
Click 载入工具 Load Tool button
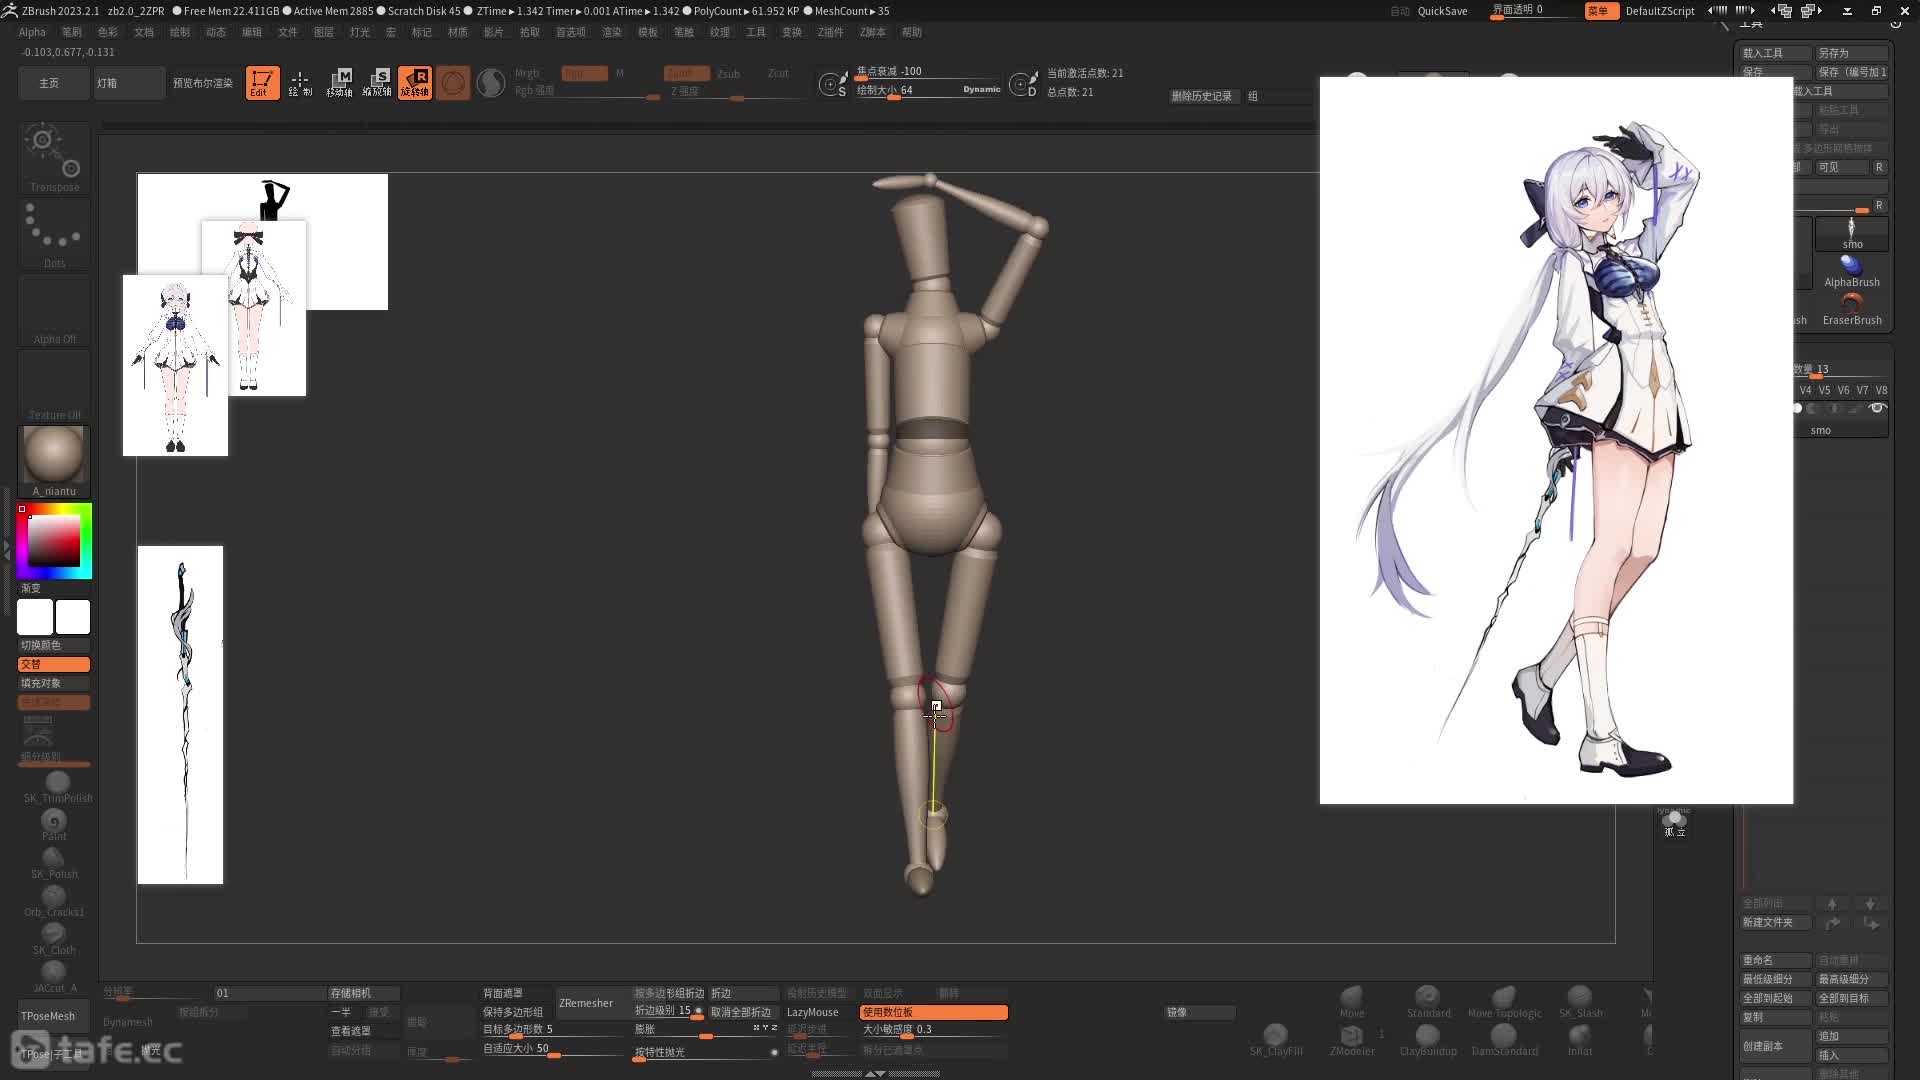(1776, 53)
